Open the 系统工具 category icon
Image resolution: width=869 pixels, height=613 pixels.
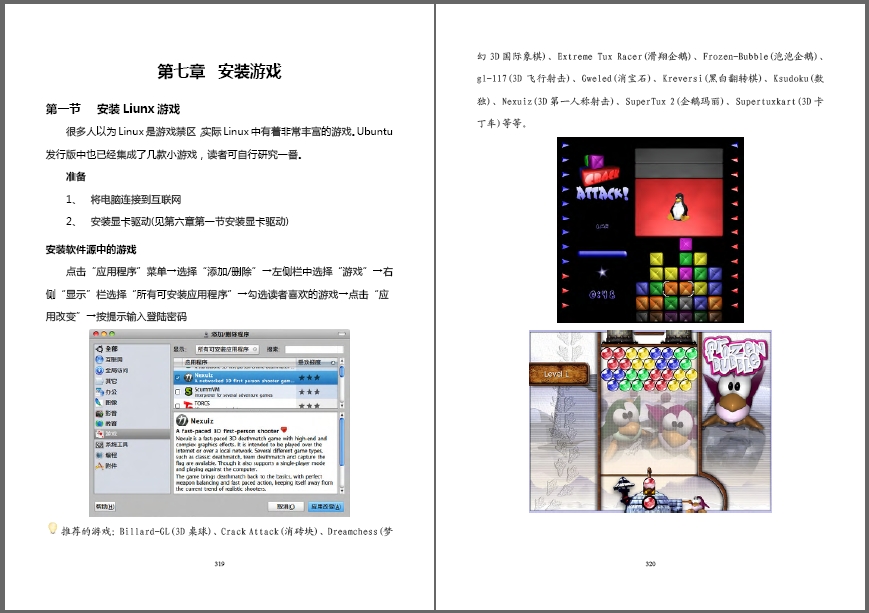coord(99,445)
